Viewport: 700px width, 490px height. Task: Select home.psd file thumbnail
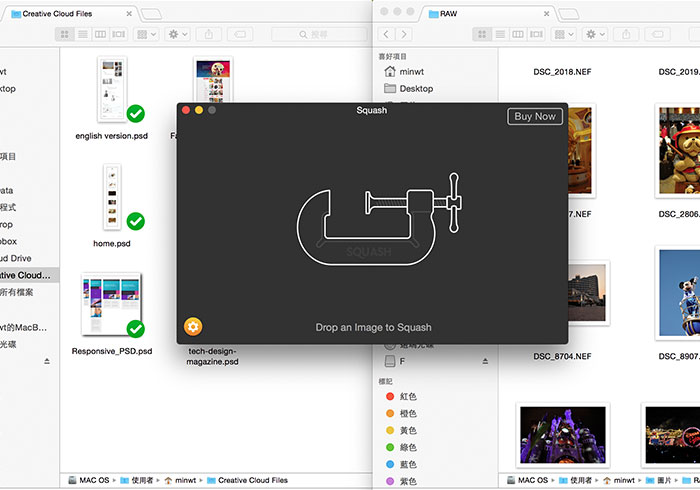pyautogui.click(x=112, y=197)
